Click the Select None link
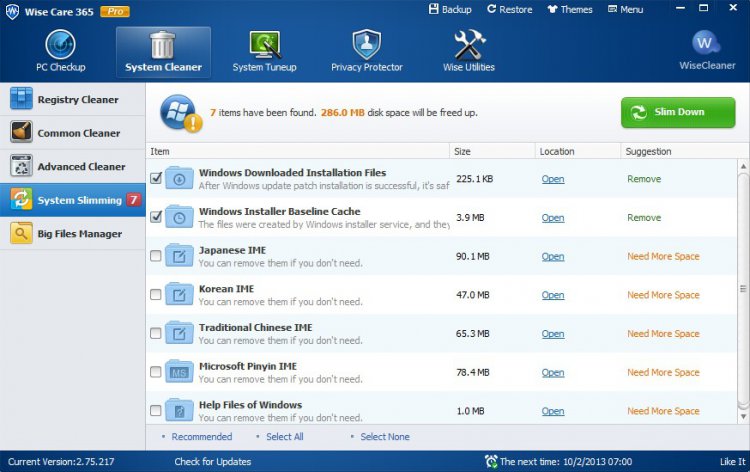The image size is (750, 472). (x=385, y=437)
